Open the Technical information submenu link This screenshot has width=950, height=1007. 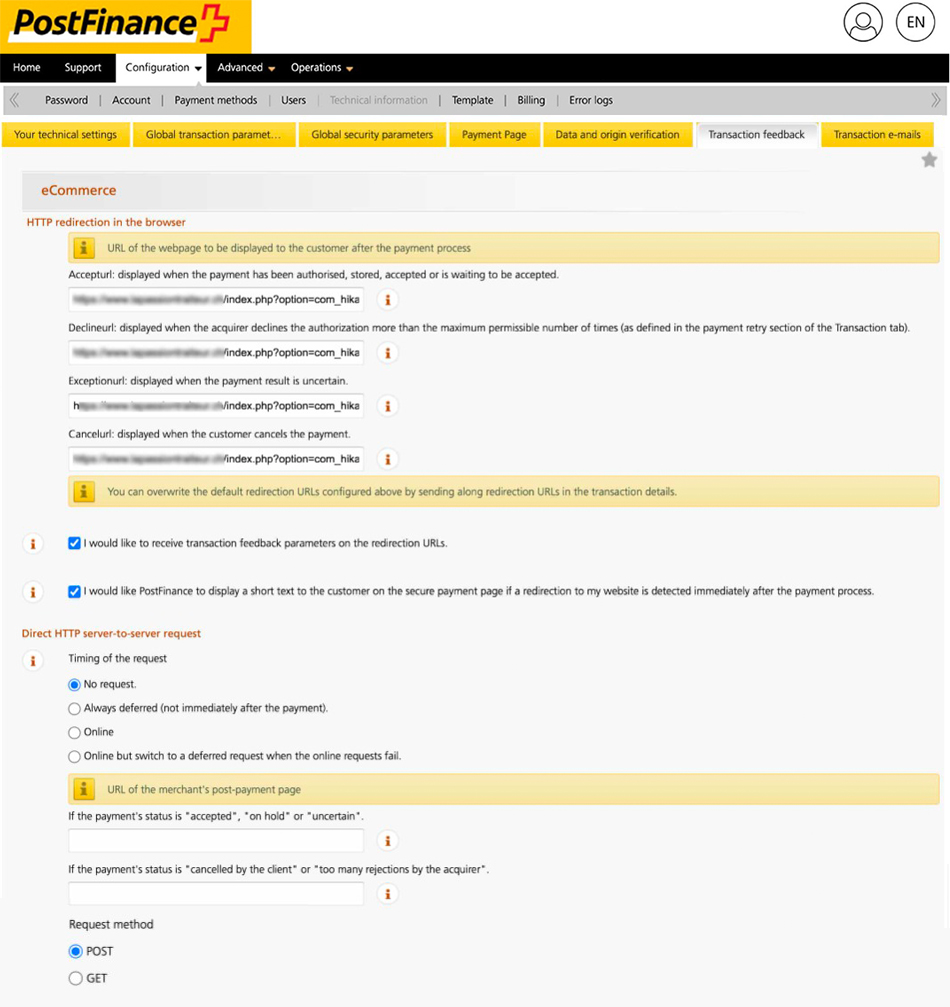click(x=378, y=100)
